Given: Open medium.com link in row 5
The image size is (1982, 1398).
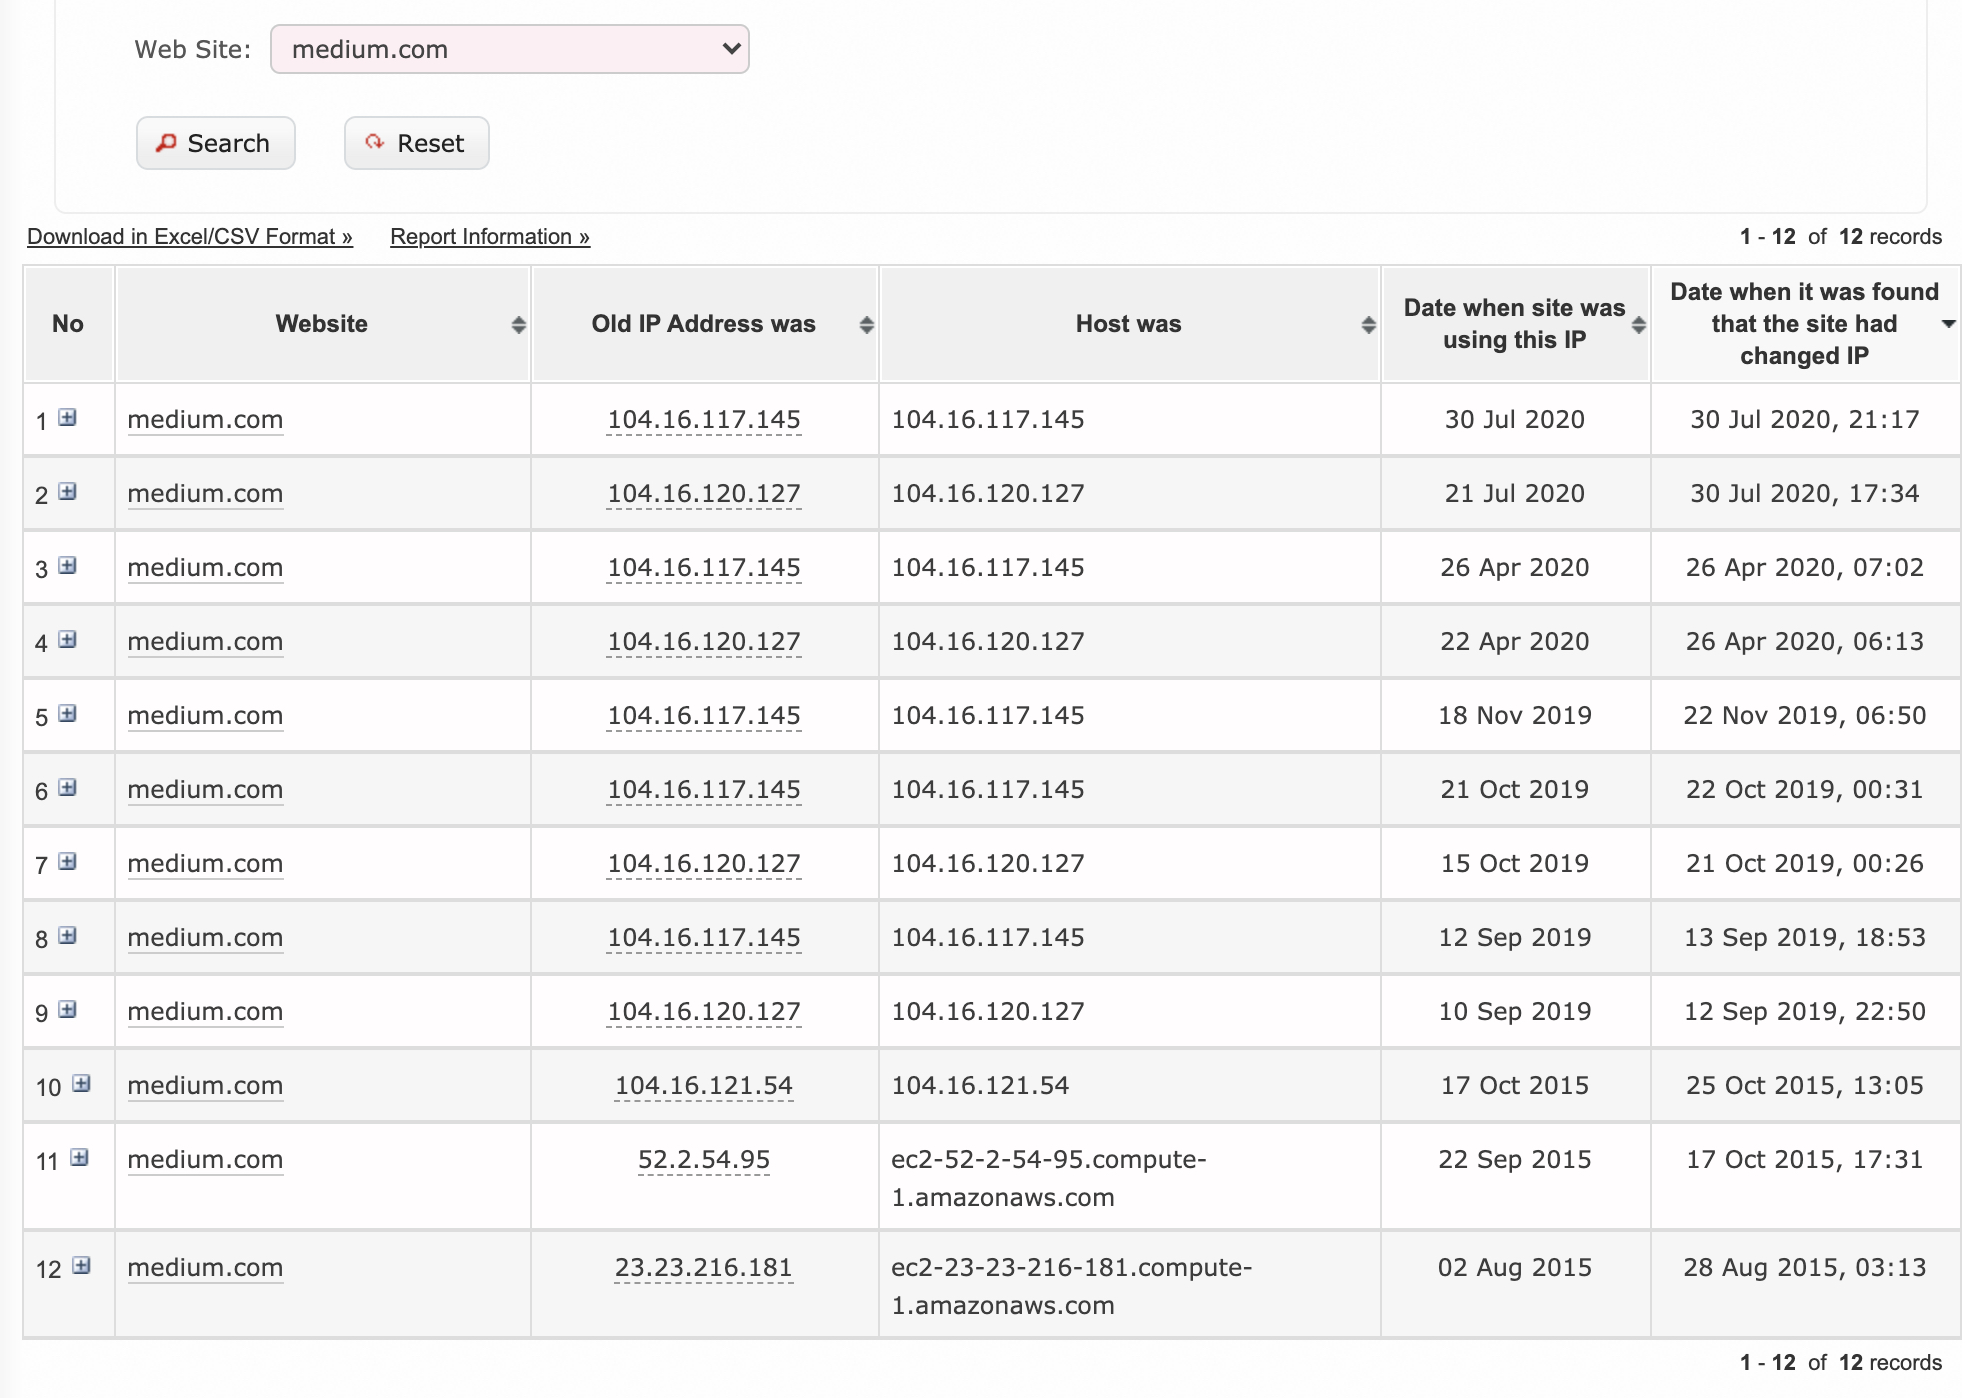Looking at the screenshot, I should 205,716.
